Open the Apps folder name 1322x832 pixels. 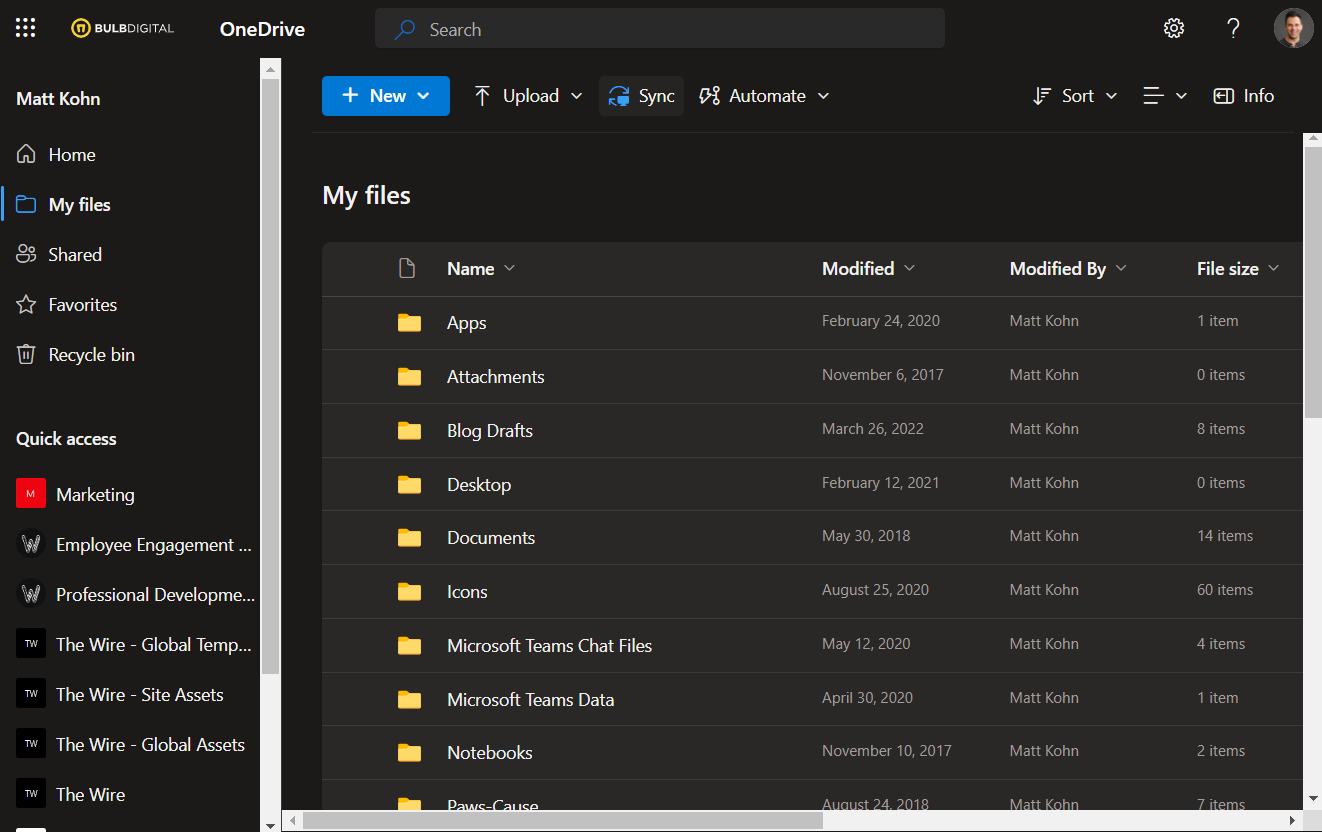(x=467, y=323)
